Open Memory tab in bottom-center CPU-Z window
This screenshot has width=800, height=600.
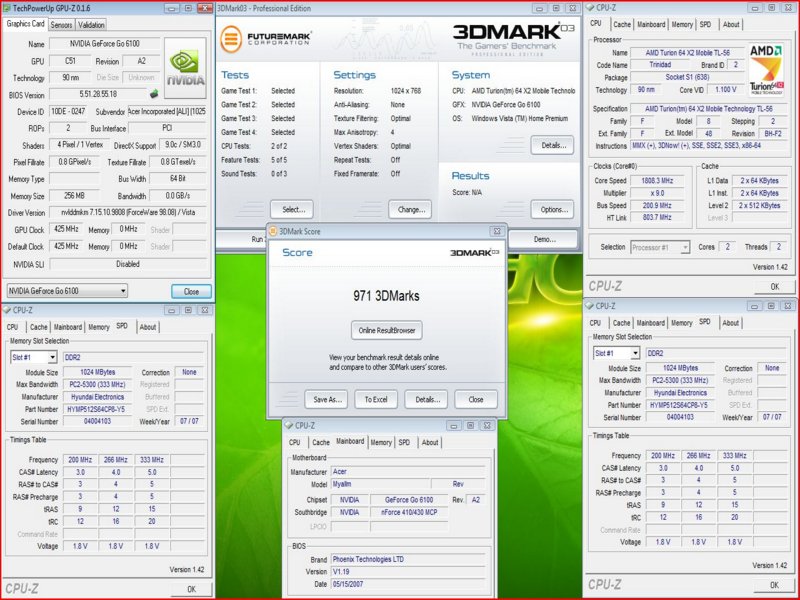click(x=381, y=442)
